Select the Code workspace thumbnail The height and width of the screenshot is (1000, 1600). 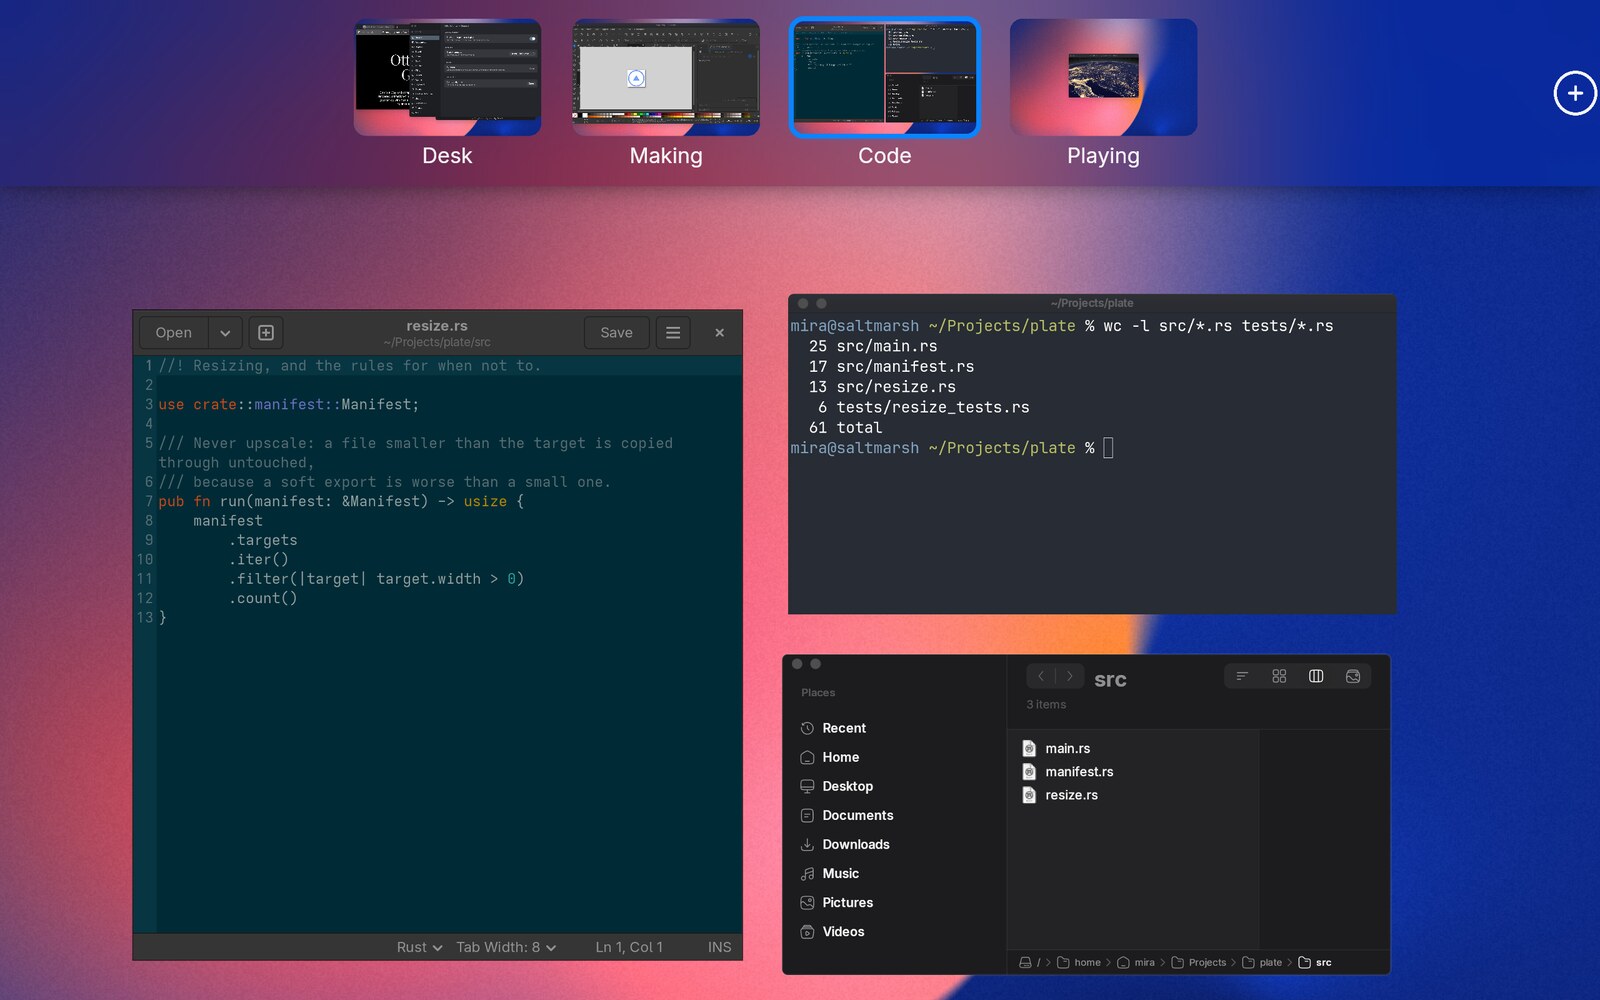[x=884, y=78]
